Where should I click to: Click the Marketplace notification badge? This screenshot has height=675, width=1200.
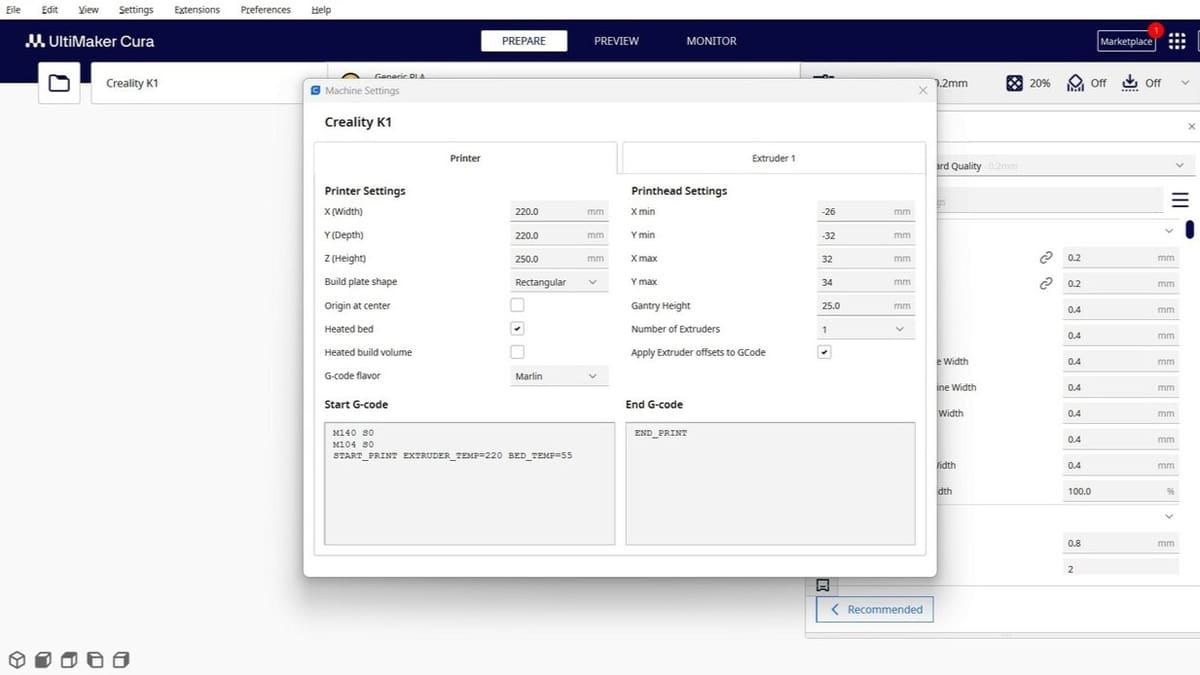click(1155, 31)
